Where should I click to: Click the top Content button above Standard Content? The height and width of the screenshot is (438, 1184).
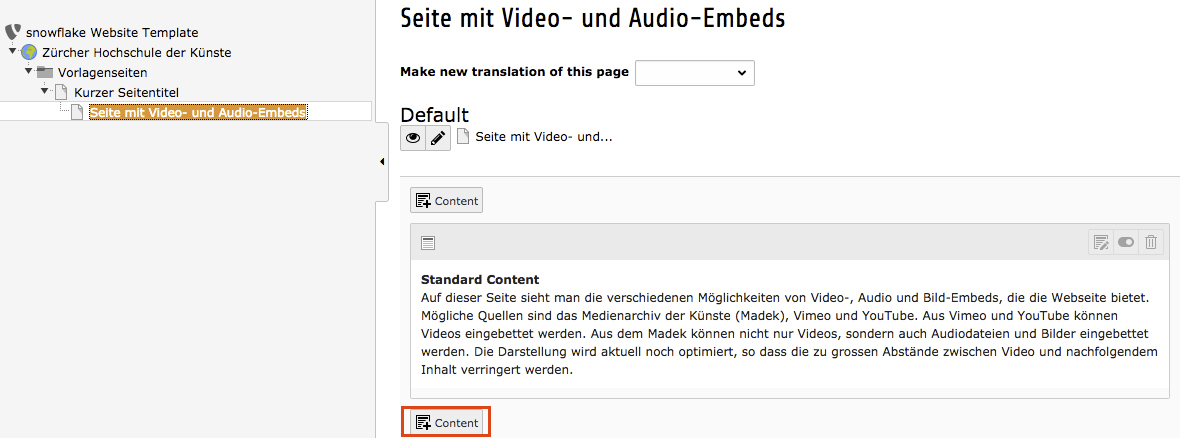[446, 200]
